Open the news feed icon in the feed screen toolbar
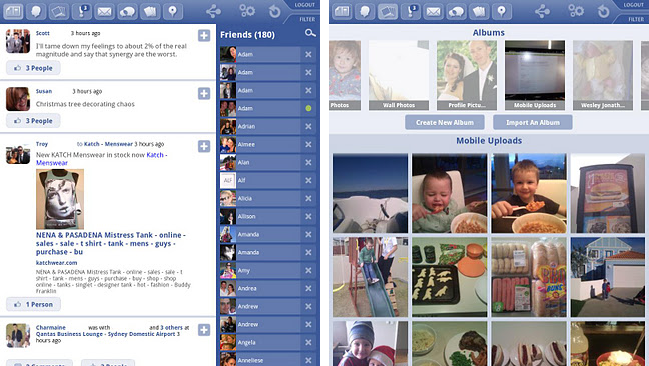 [13, 11]
